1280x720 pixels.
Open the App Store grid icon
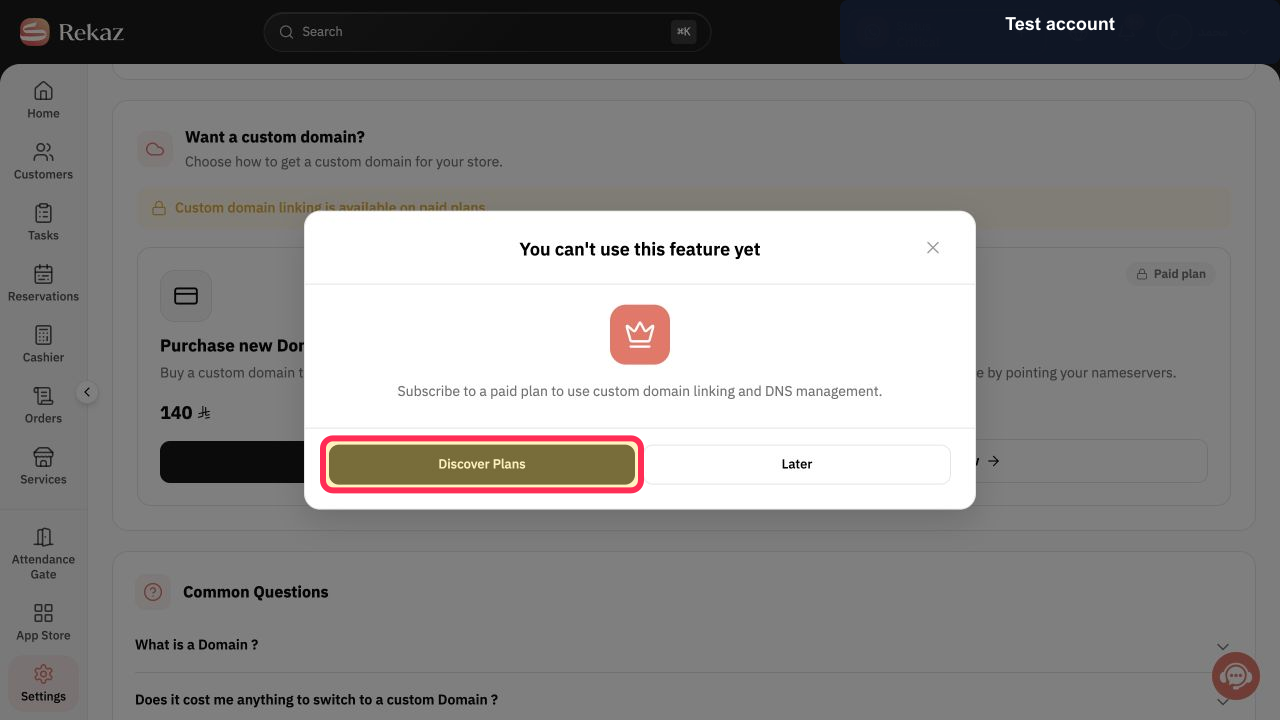(x=43, y=612)
